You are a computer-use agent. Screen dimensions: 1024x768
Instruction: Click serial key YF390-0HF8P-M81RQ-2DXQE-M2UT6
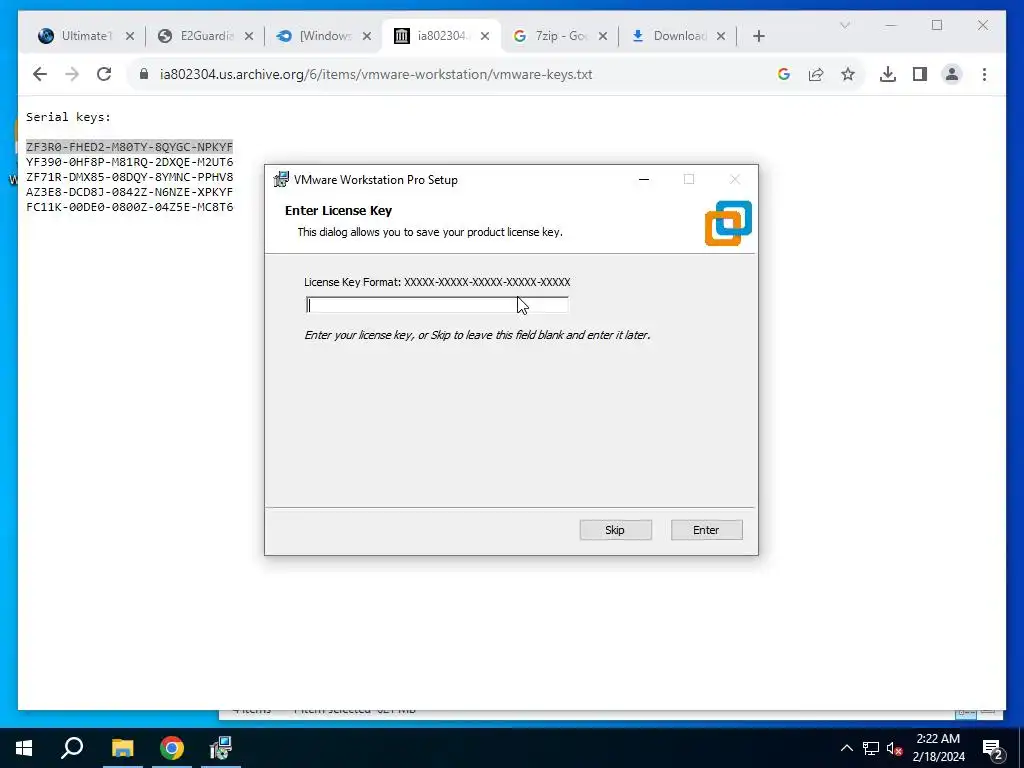tap(129, 162)
